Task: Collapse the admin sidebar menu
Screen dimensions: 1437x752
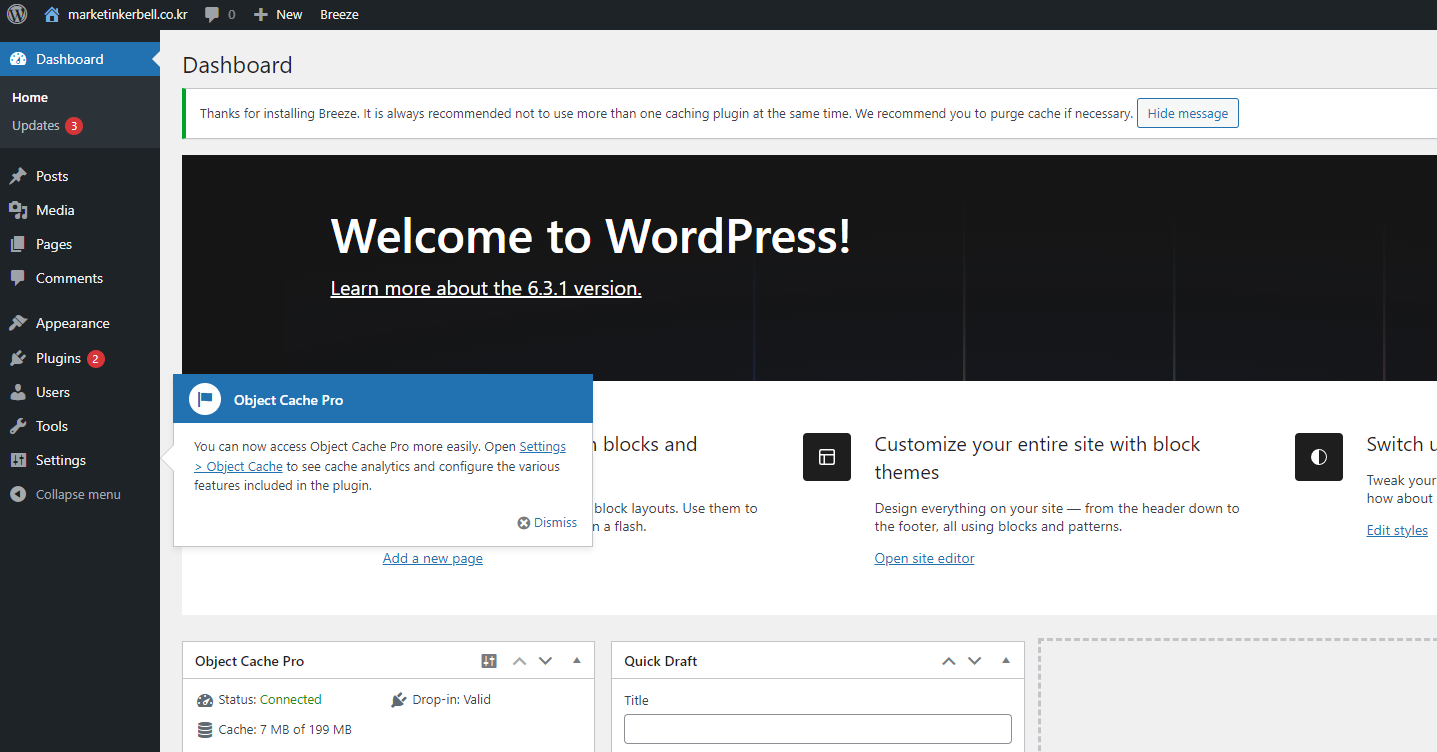Action: (80, 494)
